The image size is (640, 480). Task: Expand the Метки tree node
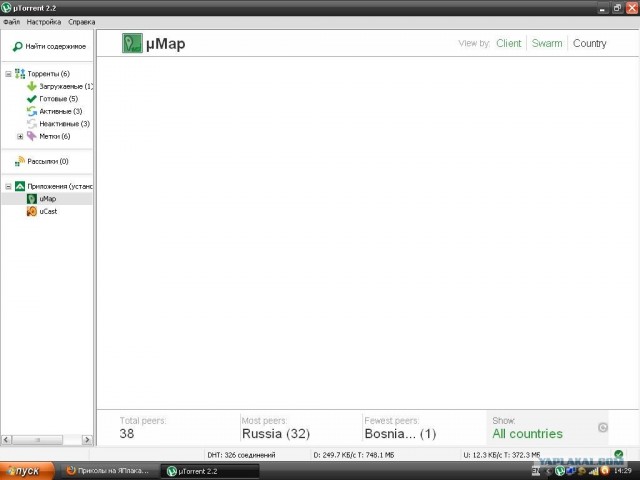tap(20, 136)
